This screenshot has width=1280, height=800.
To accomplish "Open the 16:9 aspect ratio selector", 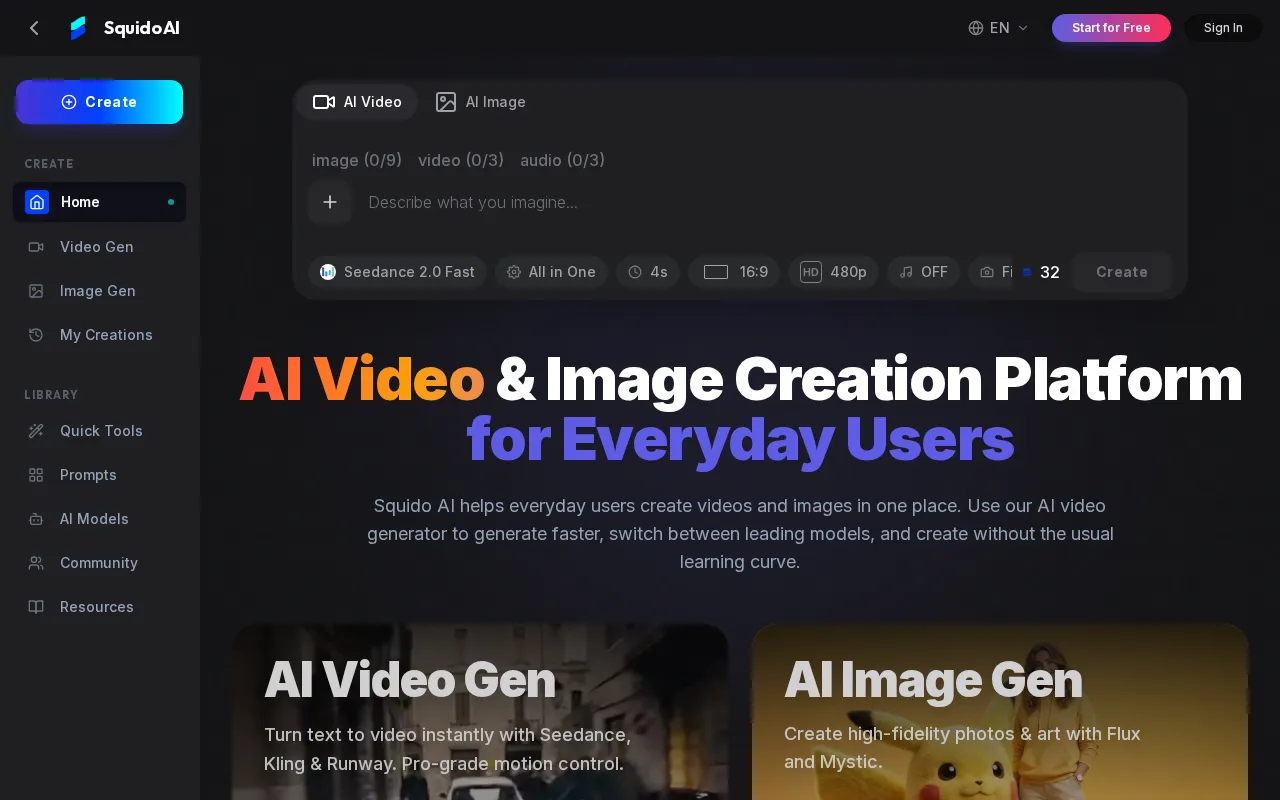I will pyautogui.click(x=734, y=272).
